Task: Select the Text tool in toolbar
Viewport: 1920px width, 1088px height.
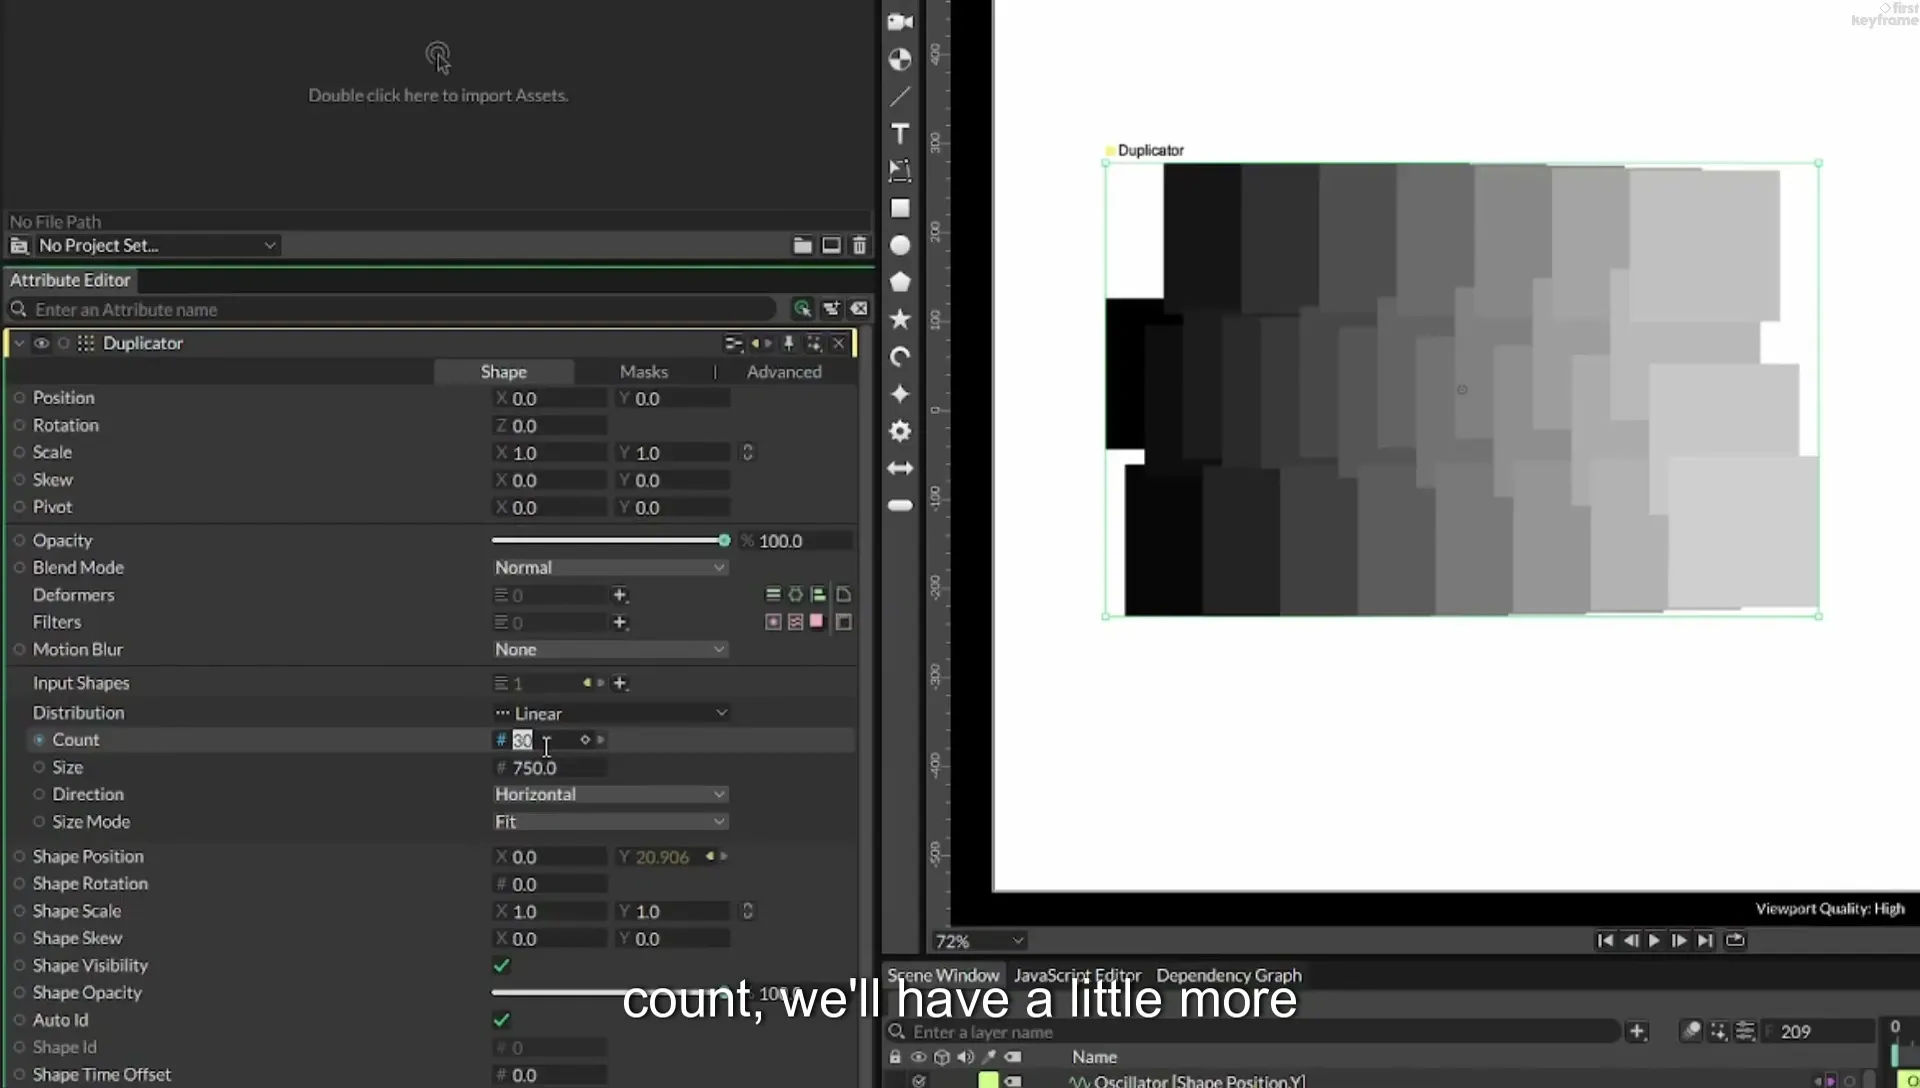Action: point(900,133)
